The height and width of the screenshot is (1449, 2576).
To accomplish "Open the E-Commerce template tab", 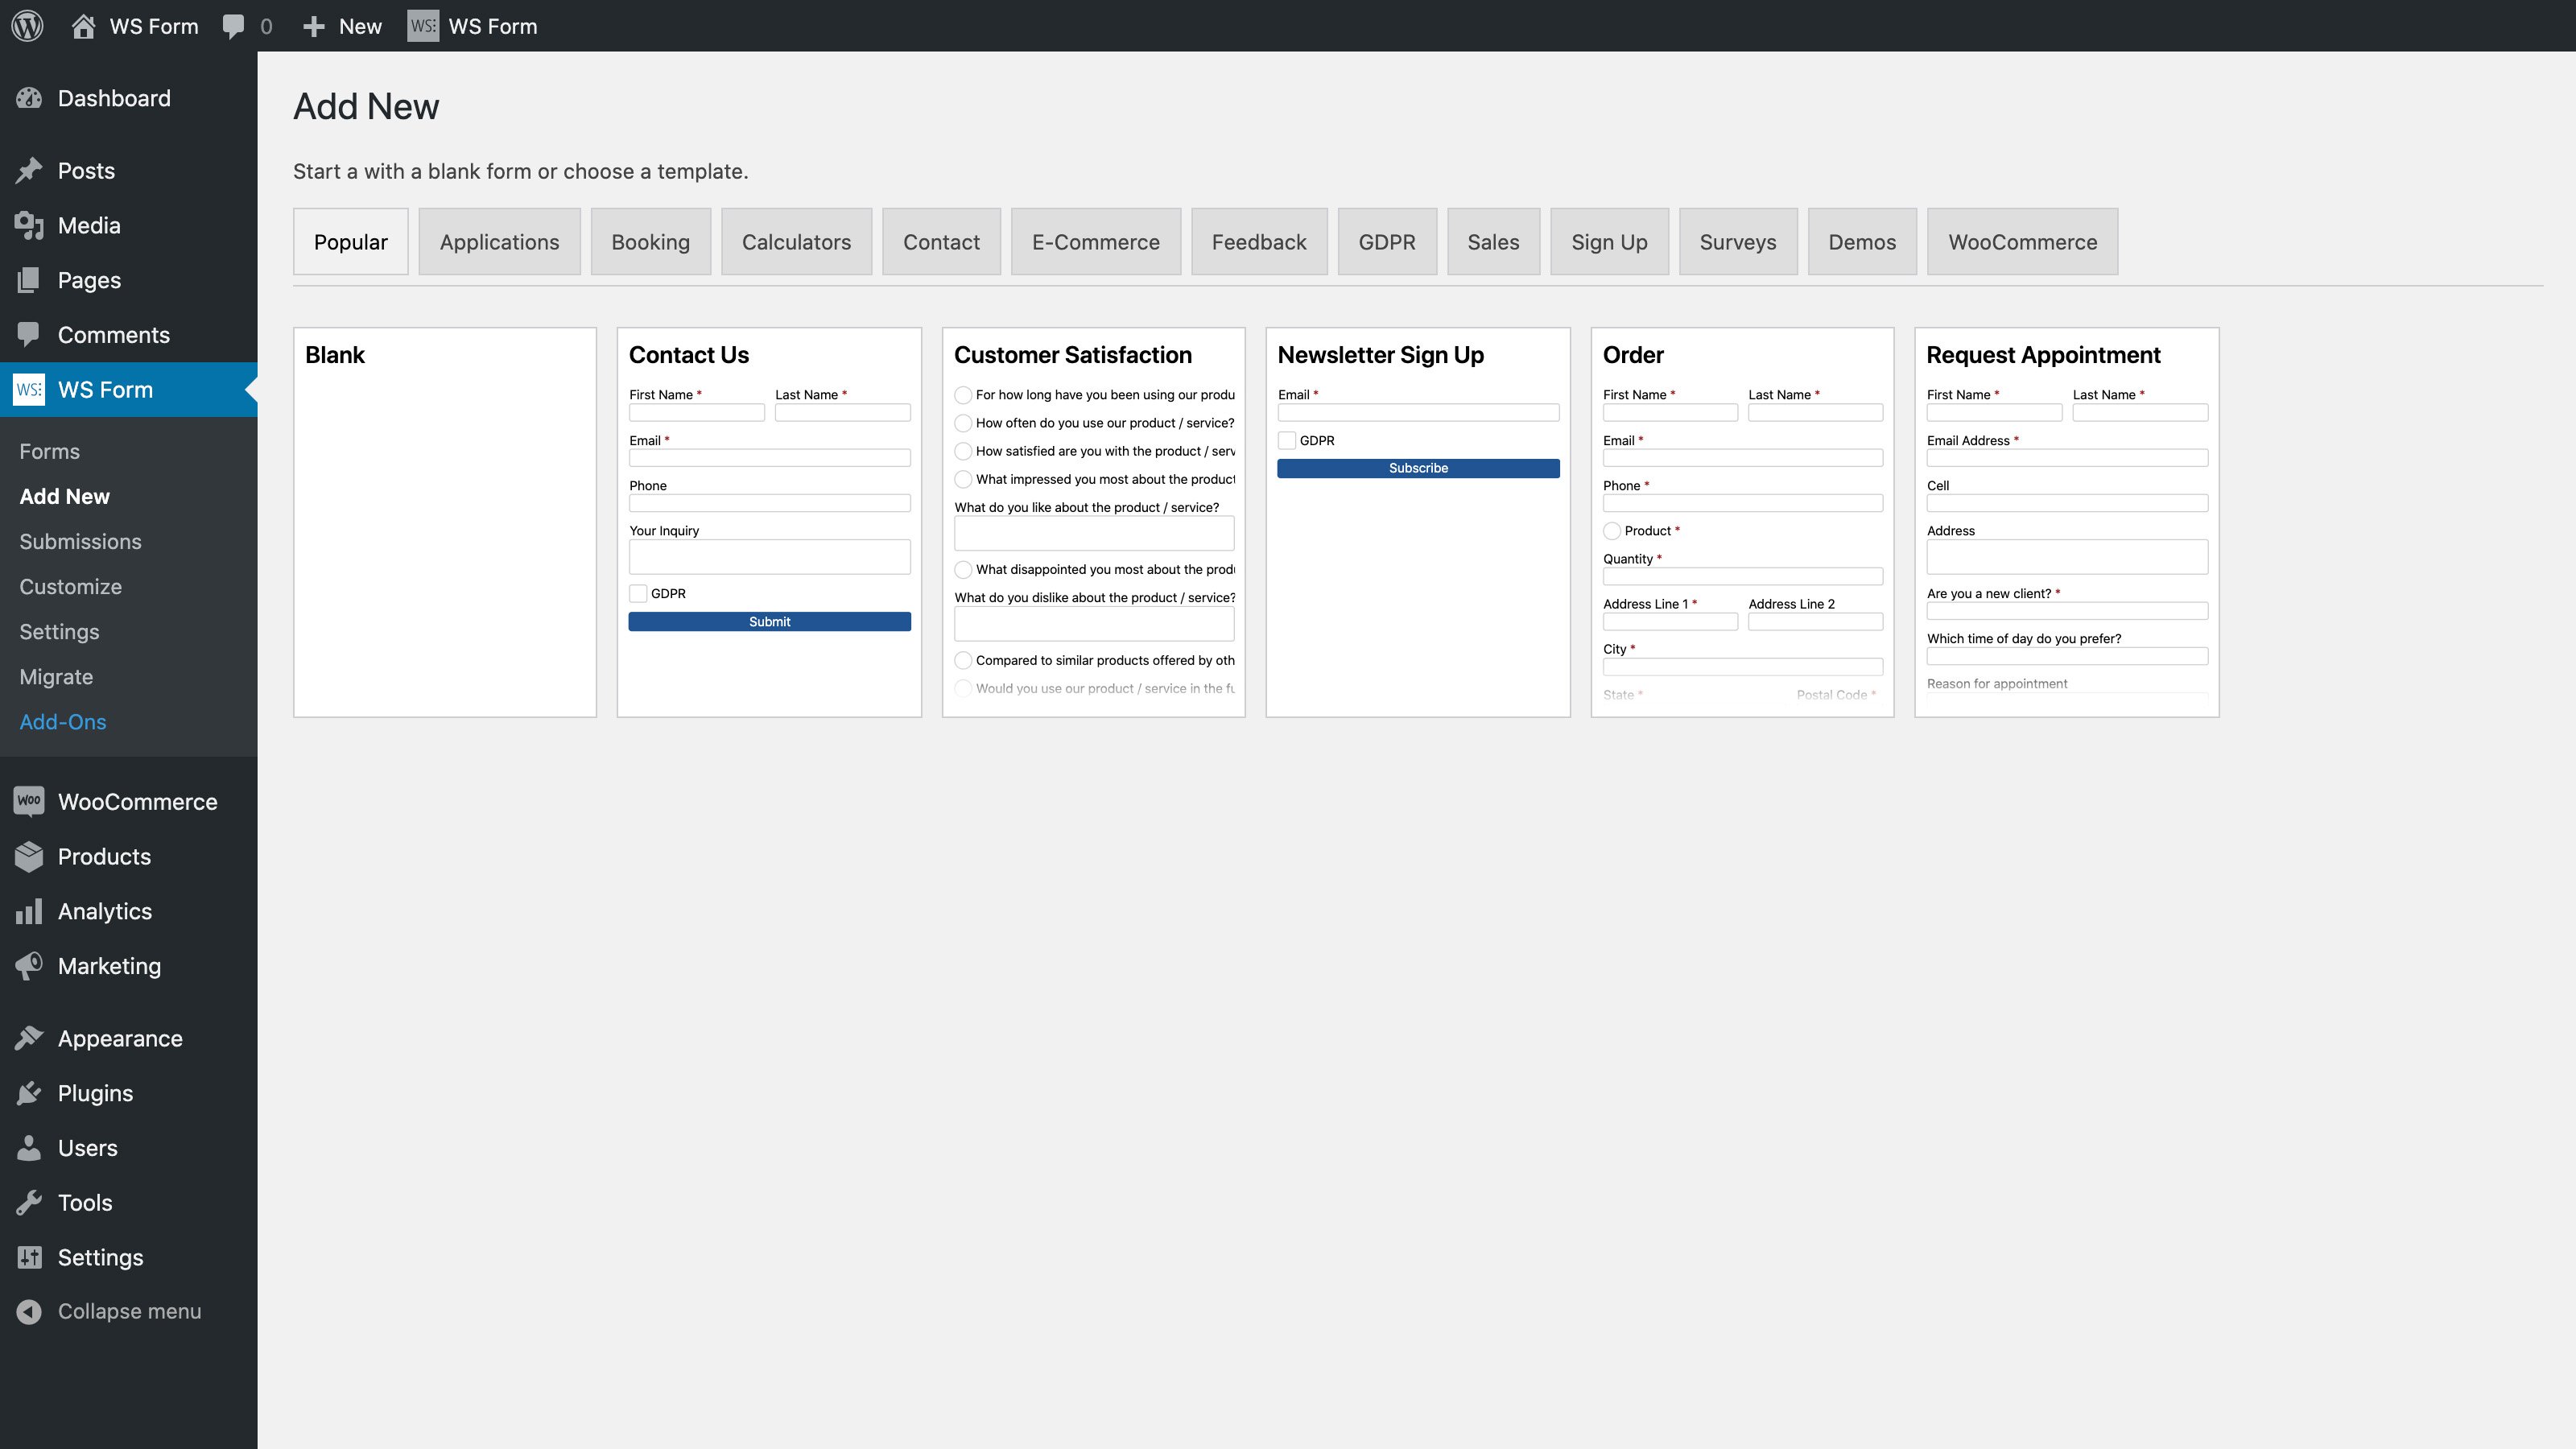I will pyautogui.click(x=1096, y=242).
